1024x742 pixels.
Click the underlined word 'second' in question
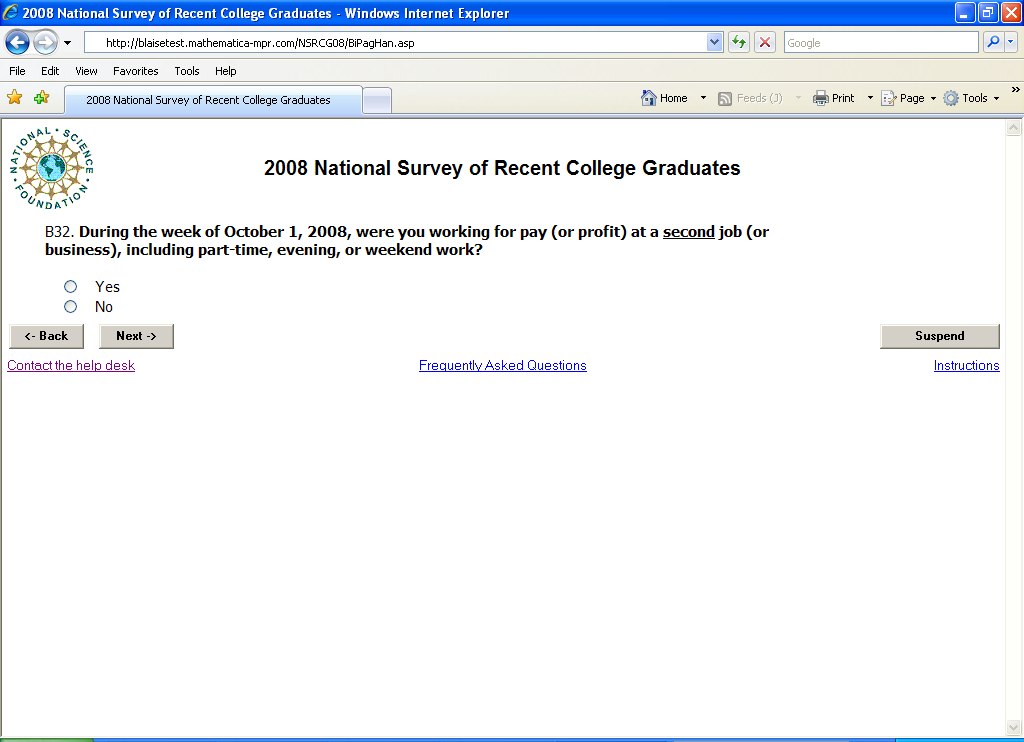[689, 232]
